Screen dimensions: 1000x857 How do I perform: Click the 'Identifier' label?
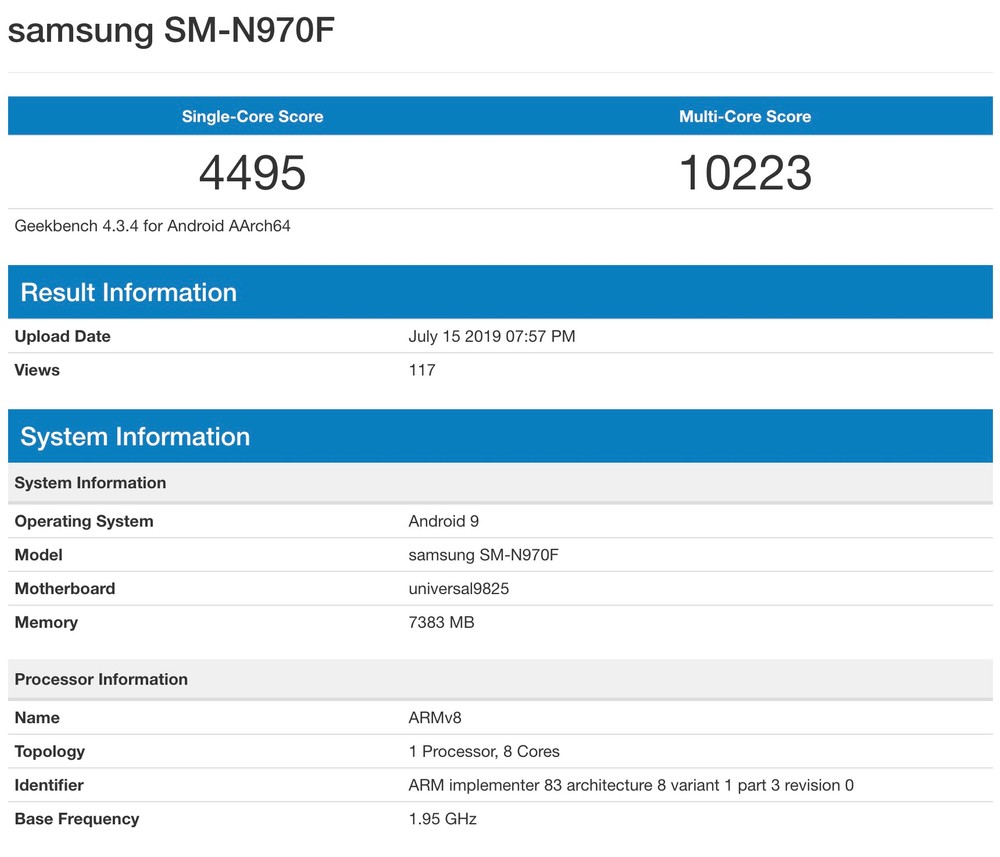[48, 785]
